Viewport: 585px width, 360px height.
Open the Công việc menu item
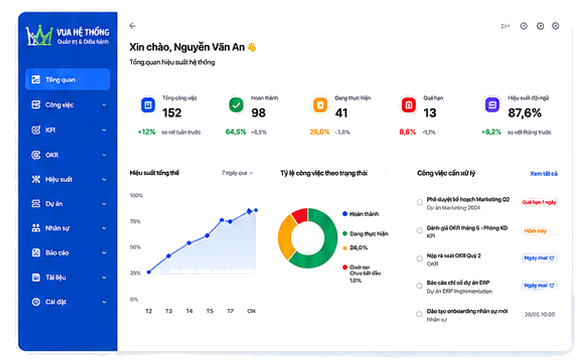click(x=68, y=105)
